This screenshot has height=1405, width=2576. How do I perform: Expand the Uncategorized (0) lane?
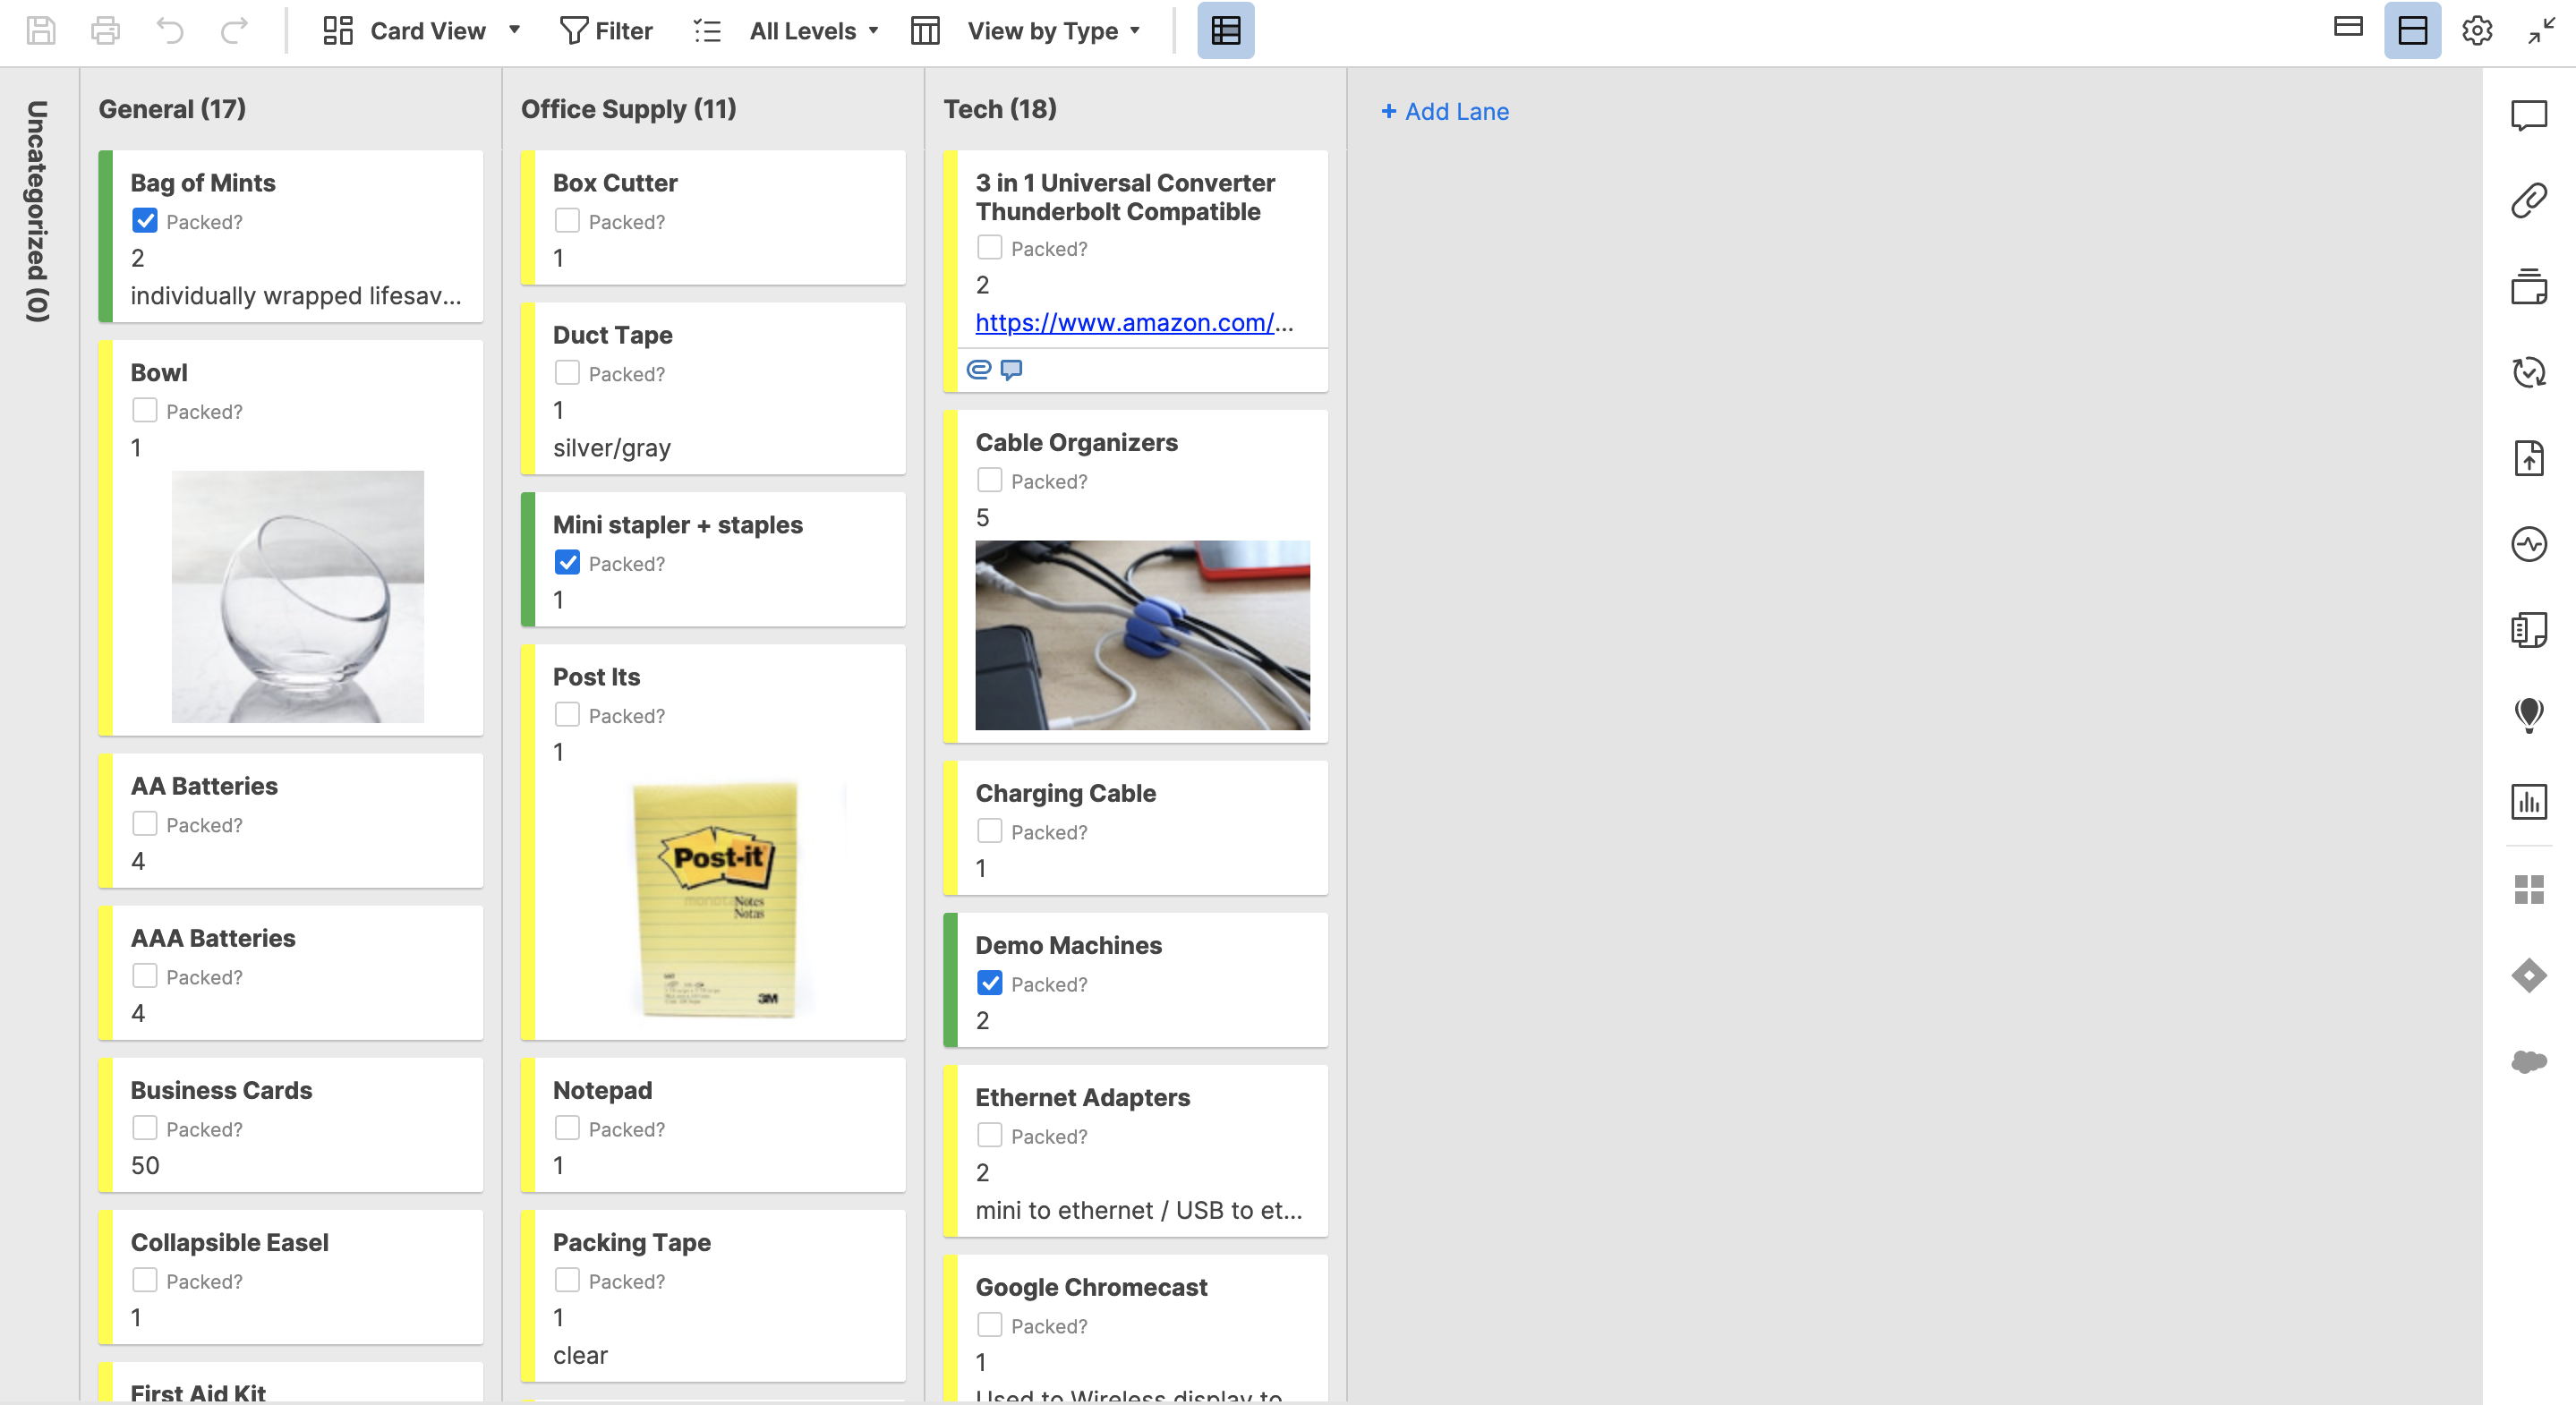click(x=37, y=211)
